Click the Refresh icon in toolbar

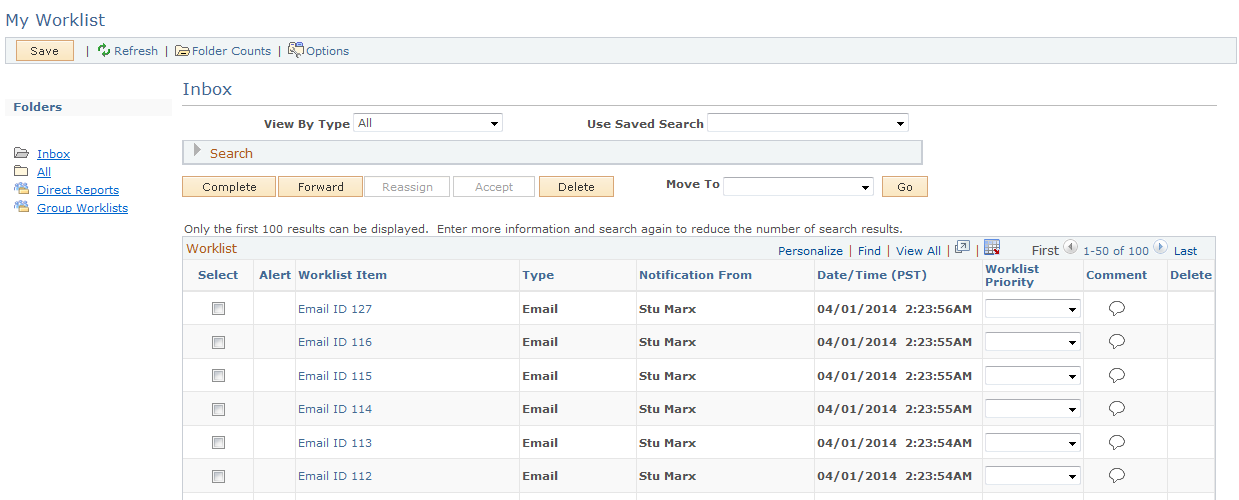point(104,50)
